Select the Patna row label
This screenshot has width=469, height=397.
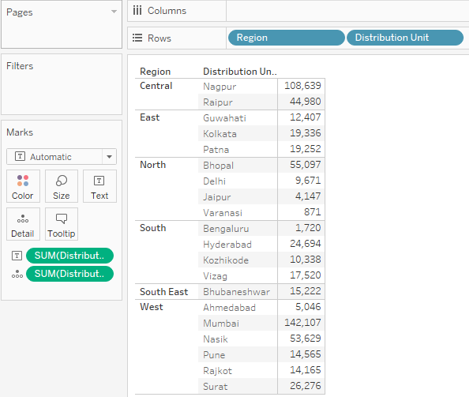pos(216,150)
